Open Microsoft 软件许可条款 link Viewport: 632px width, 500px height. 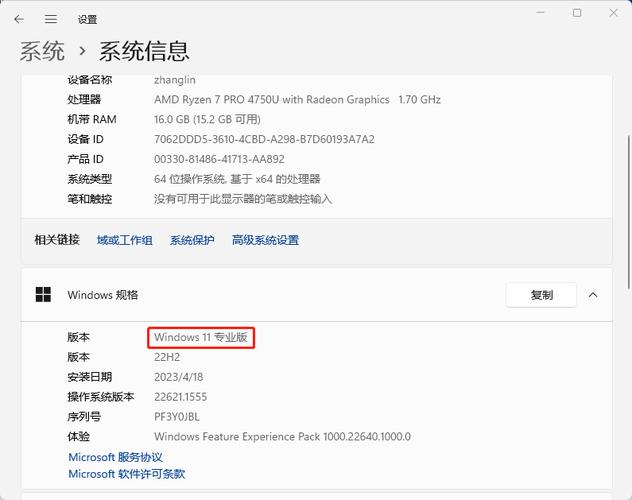coord(127,474)
